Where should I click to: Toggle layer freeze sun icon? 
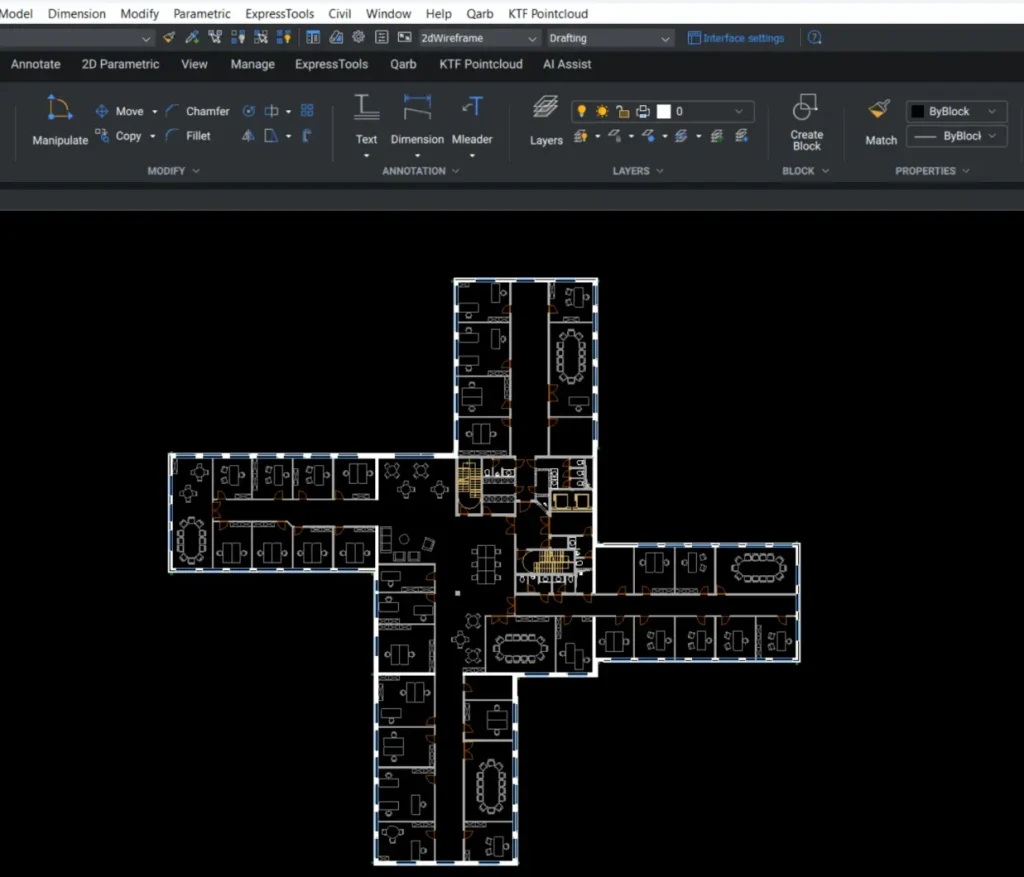(602, 112)
